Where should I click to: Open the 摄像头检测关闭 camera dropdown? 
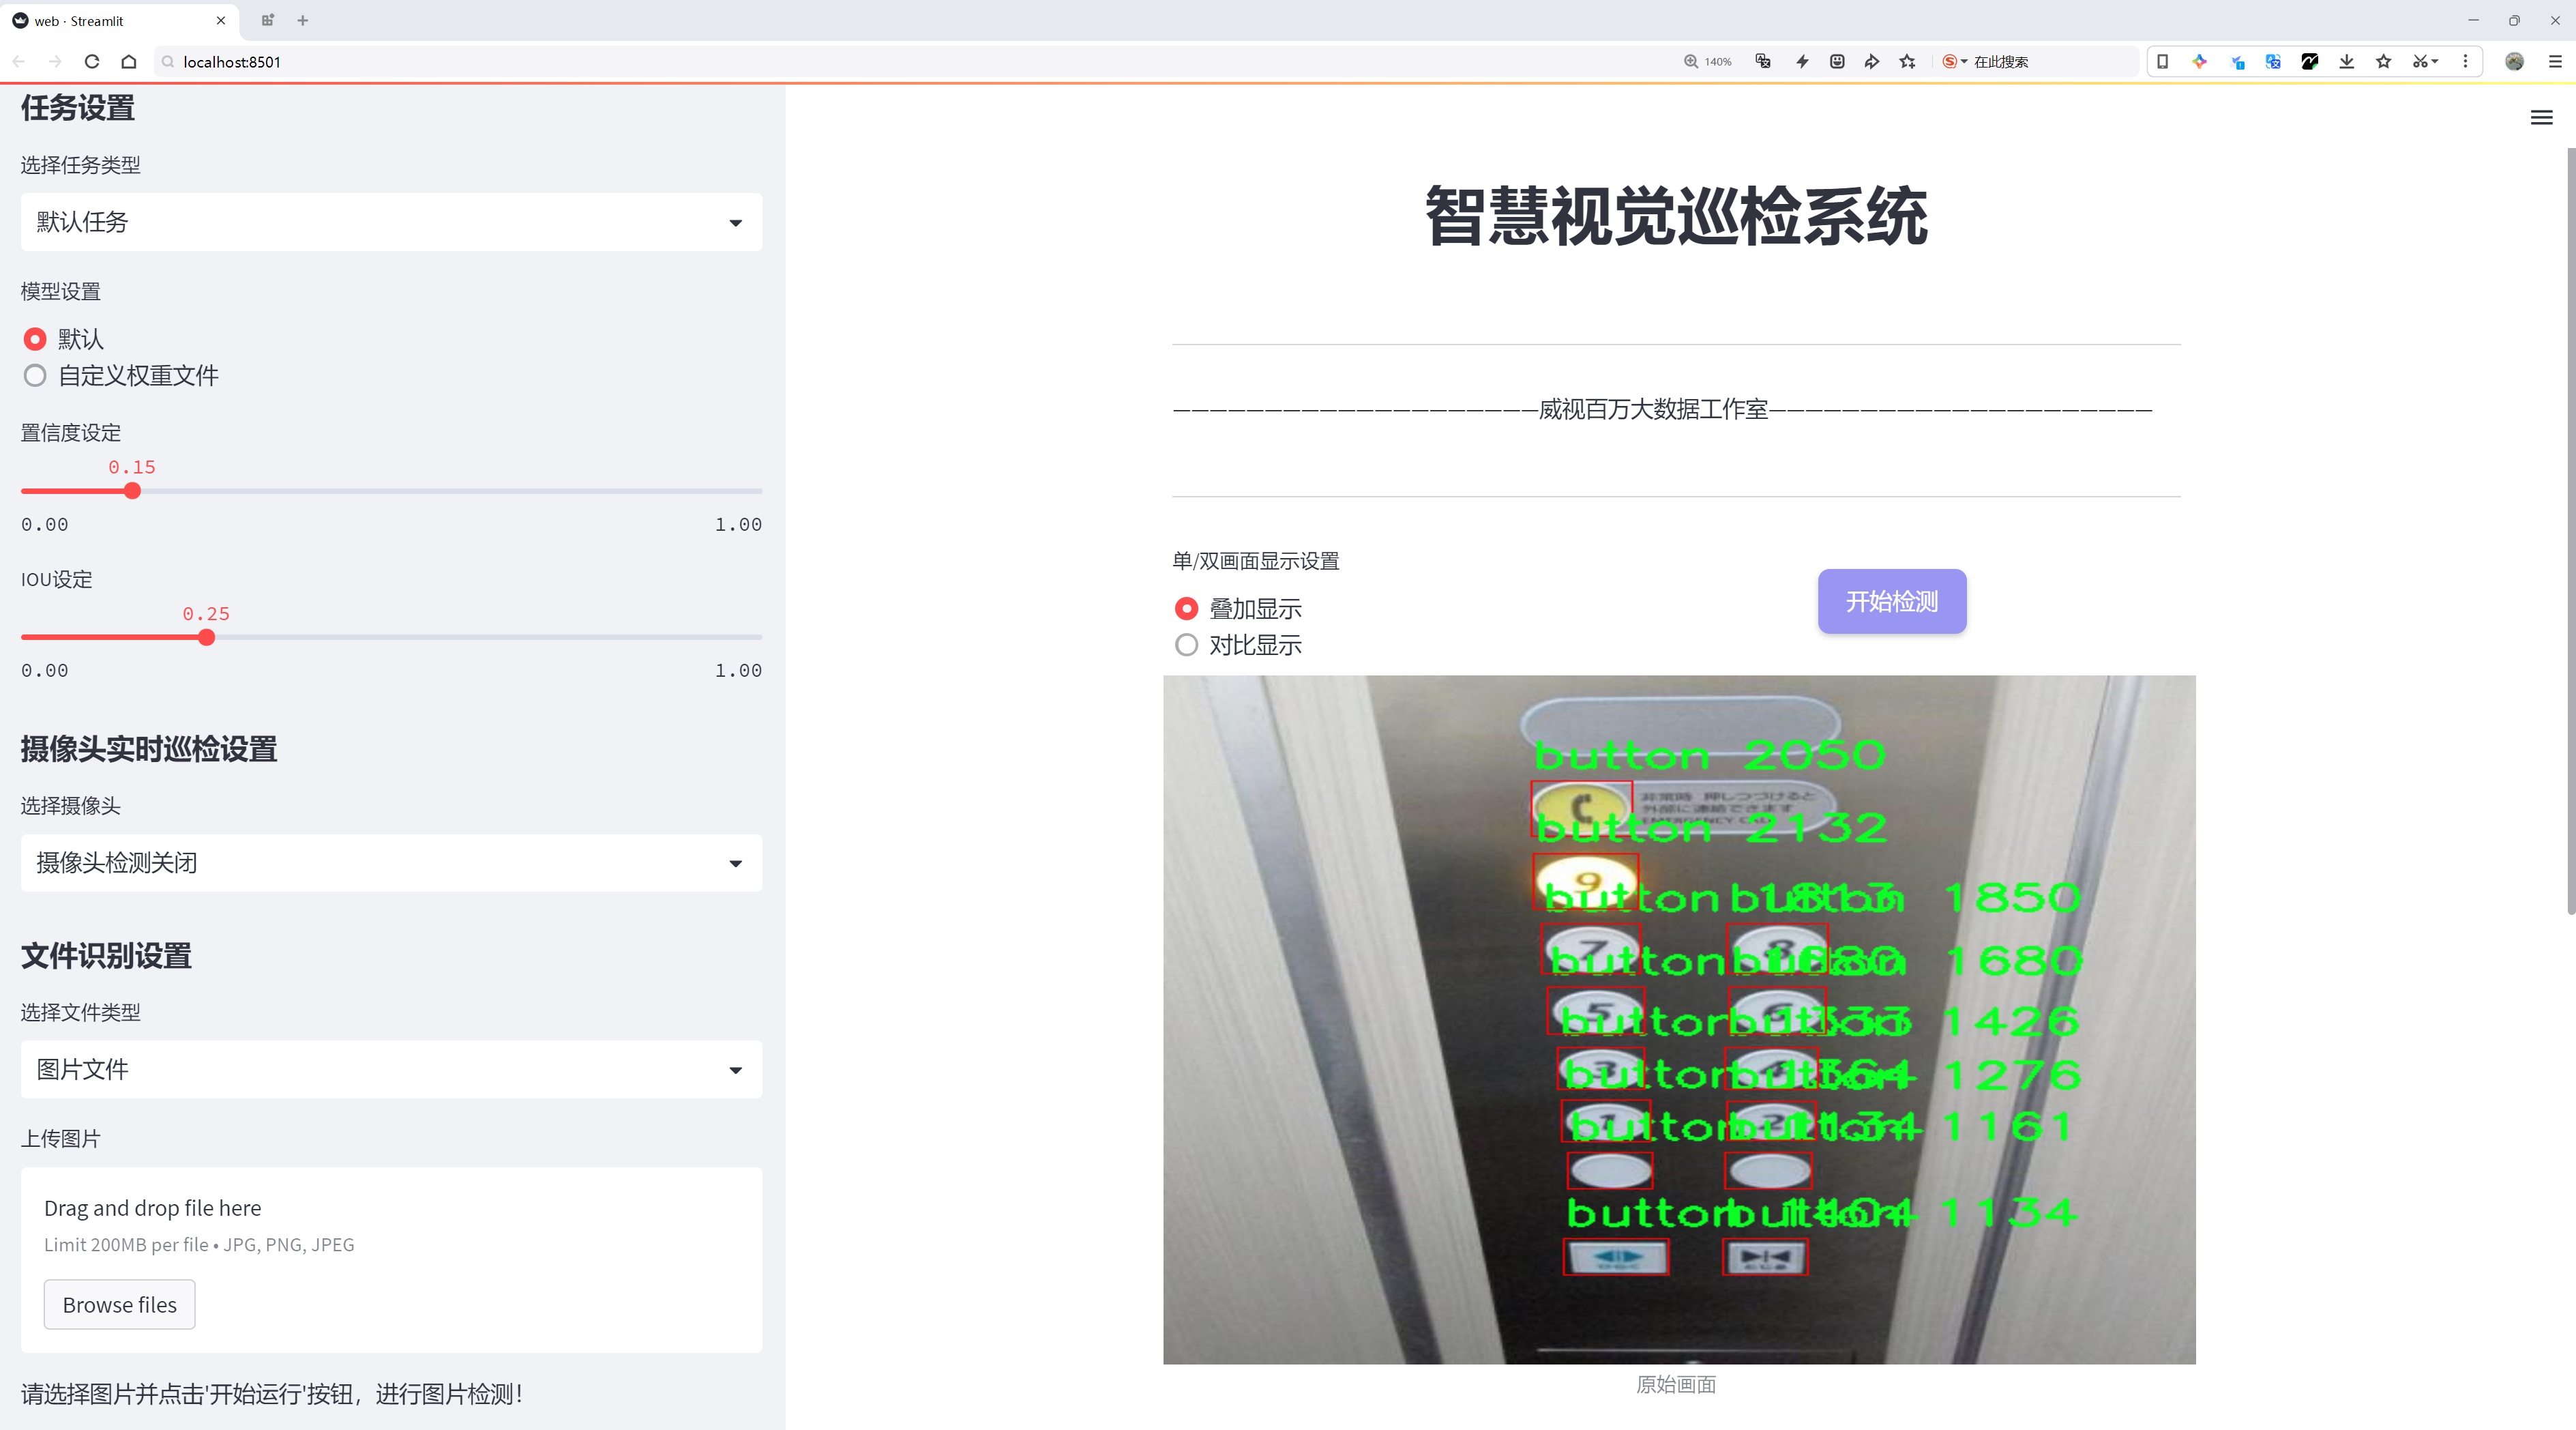coord(391,863)
